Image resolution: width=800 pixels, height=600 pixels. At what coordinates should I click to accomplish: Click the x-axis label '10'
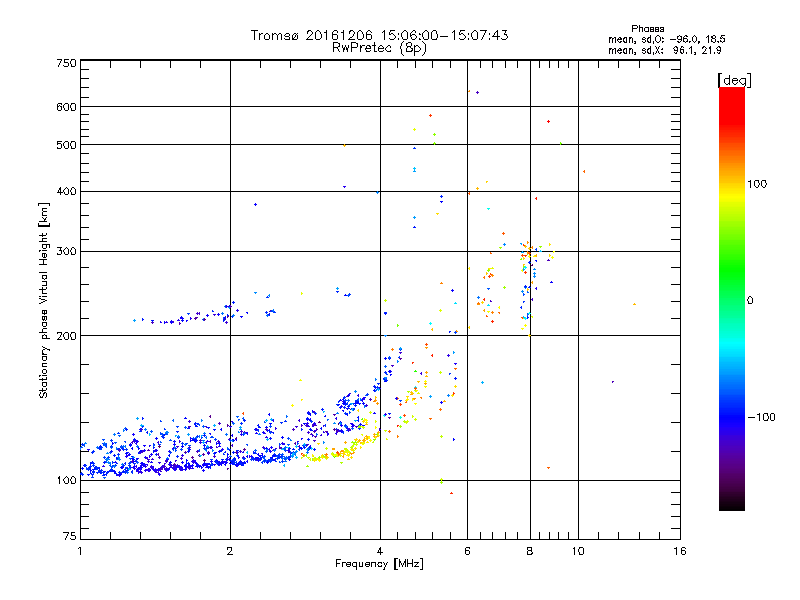[x=578, y=551]
